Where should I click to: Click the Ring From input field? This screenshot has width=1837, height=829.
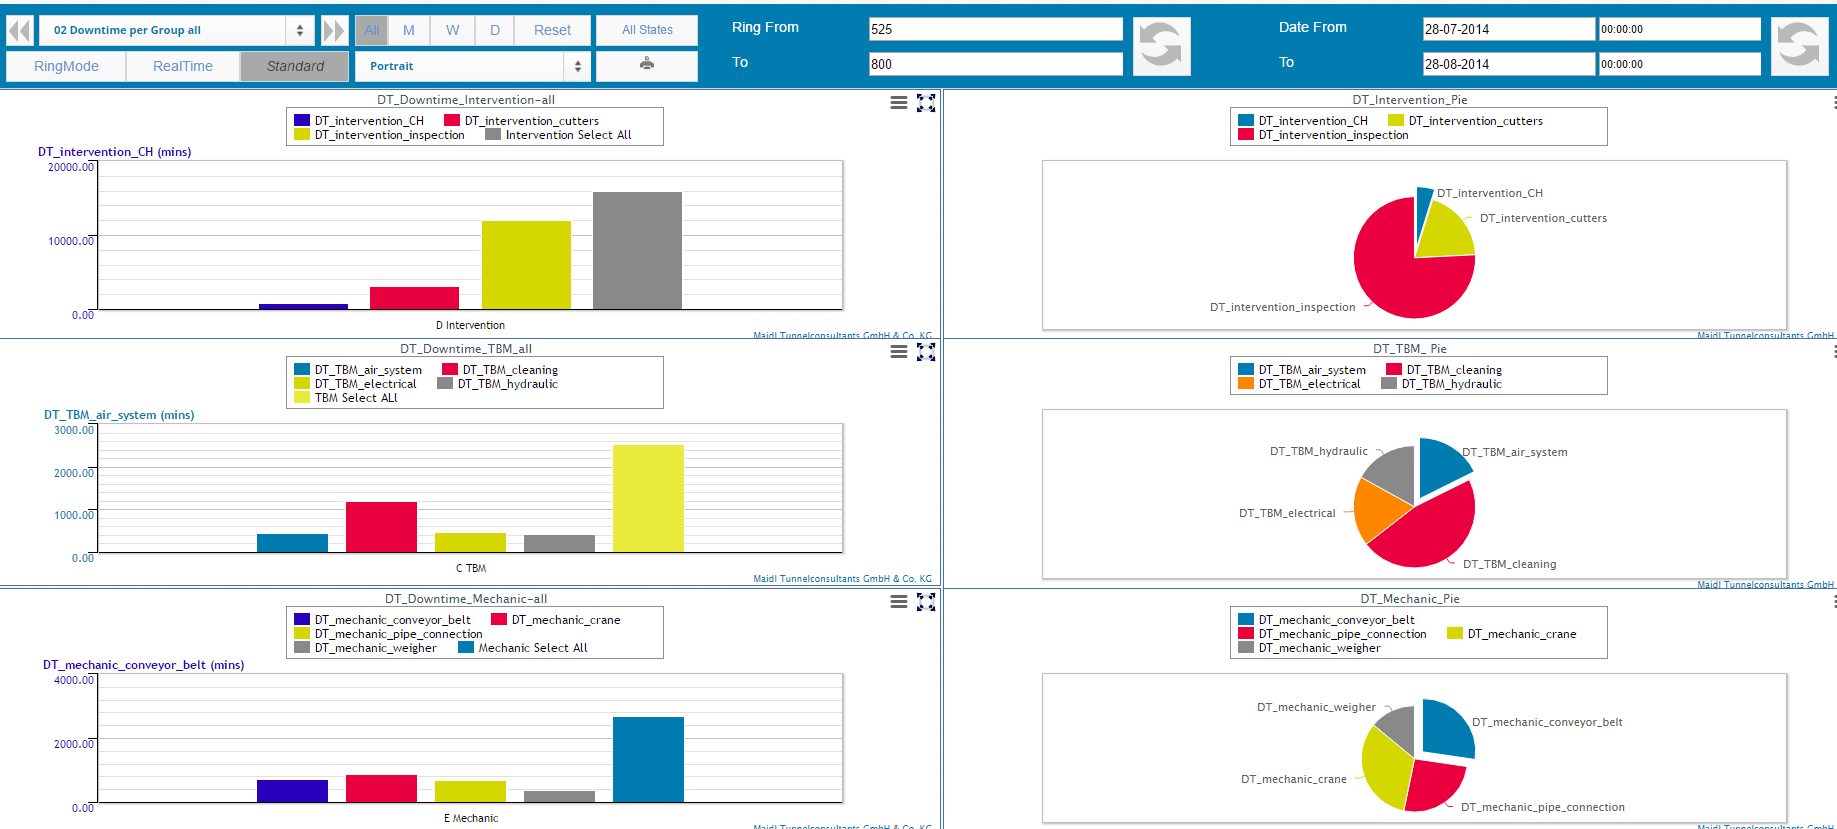[x=995, y=29]
